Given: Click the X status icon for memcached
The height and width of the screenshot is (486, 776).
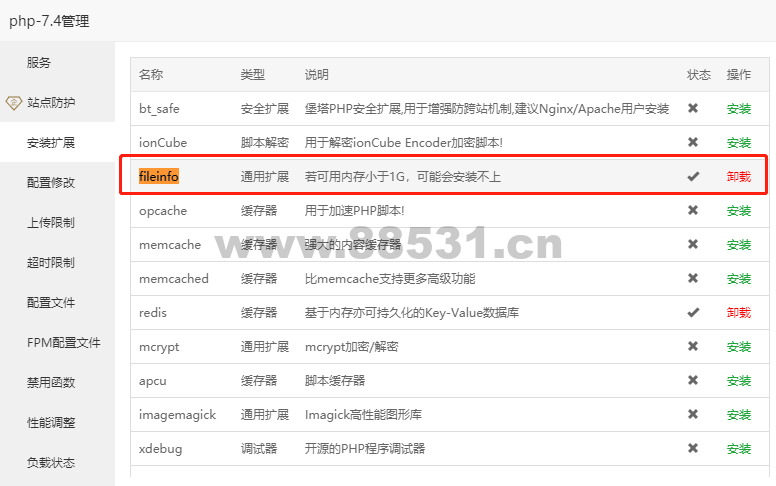Looking at the screenshot, I should (693, 279).
